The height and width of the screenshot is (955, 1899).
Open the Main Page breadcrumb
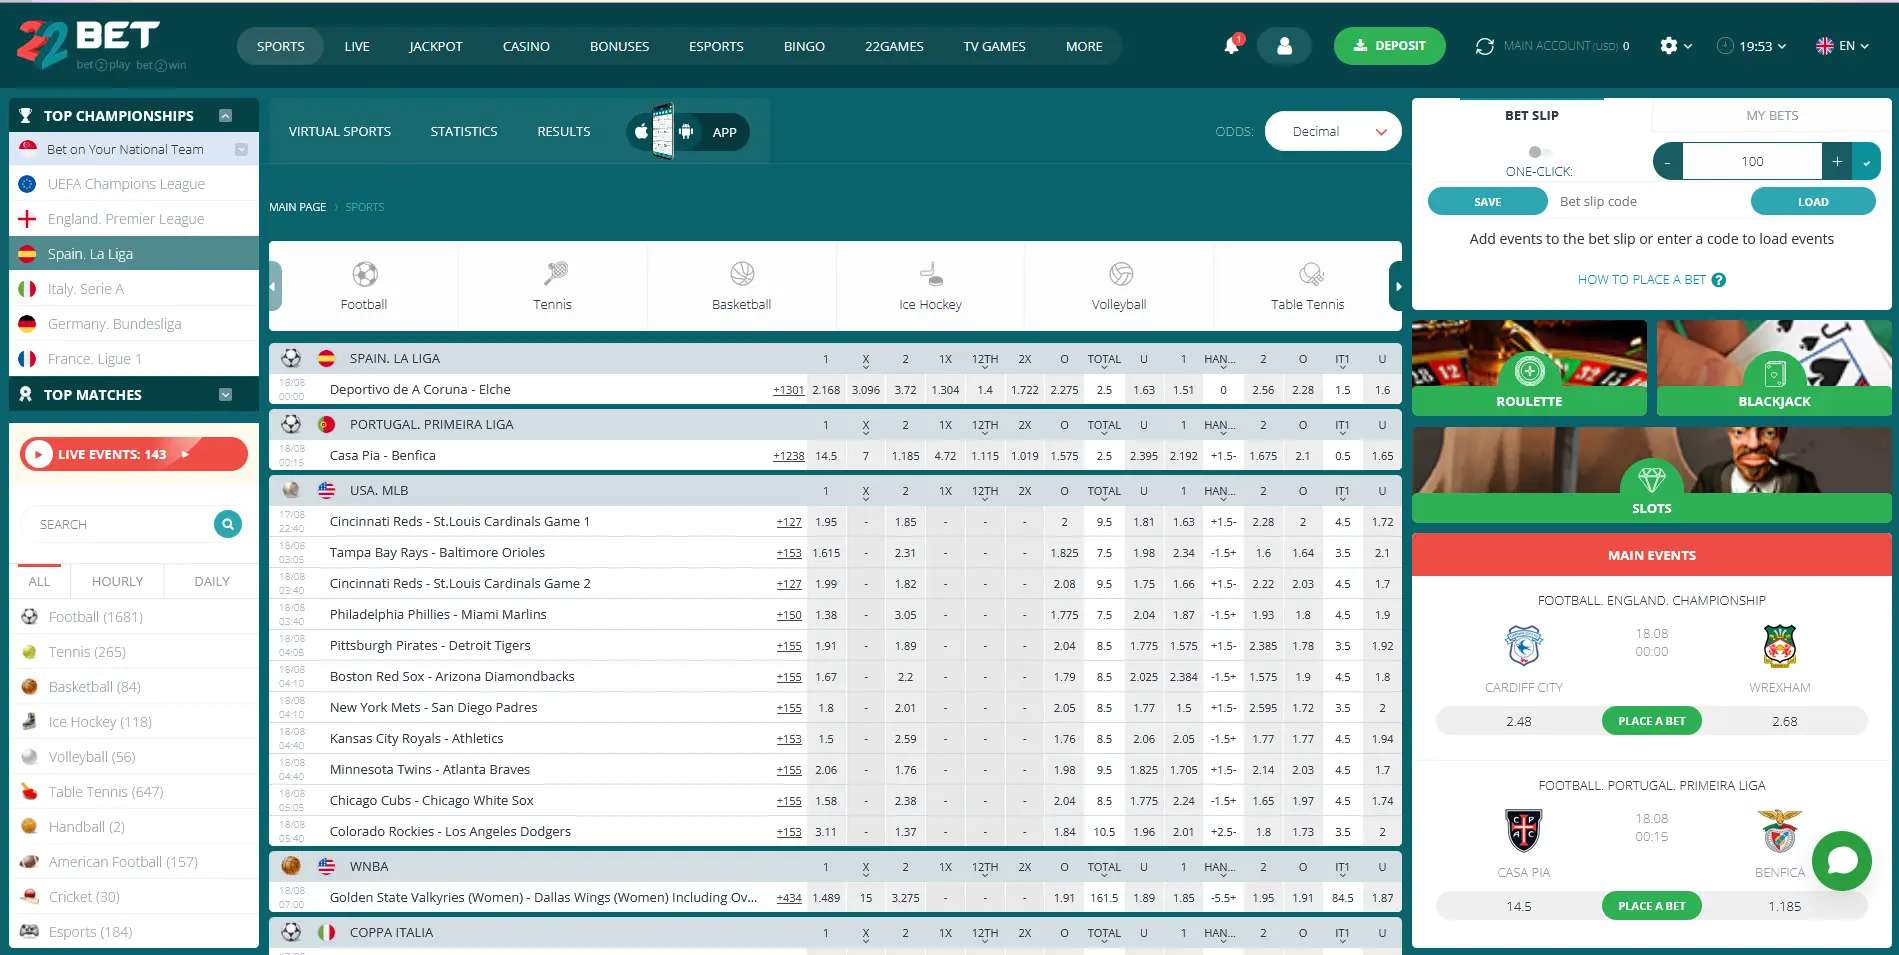click(298, 207)
